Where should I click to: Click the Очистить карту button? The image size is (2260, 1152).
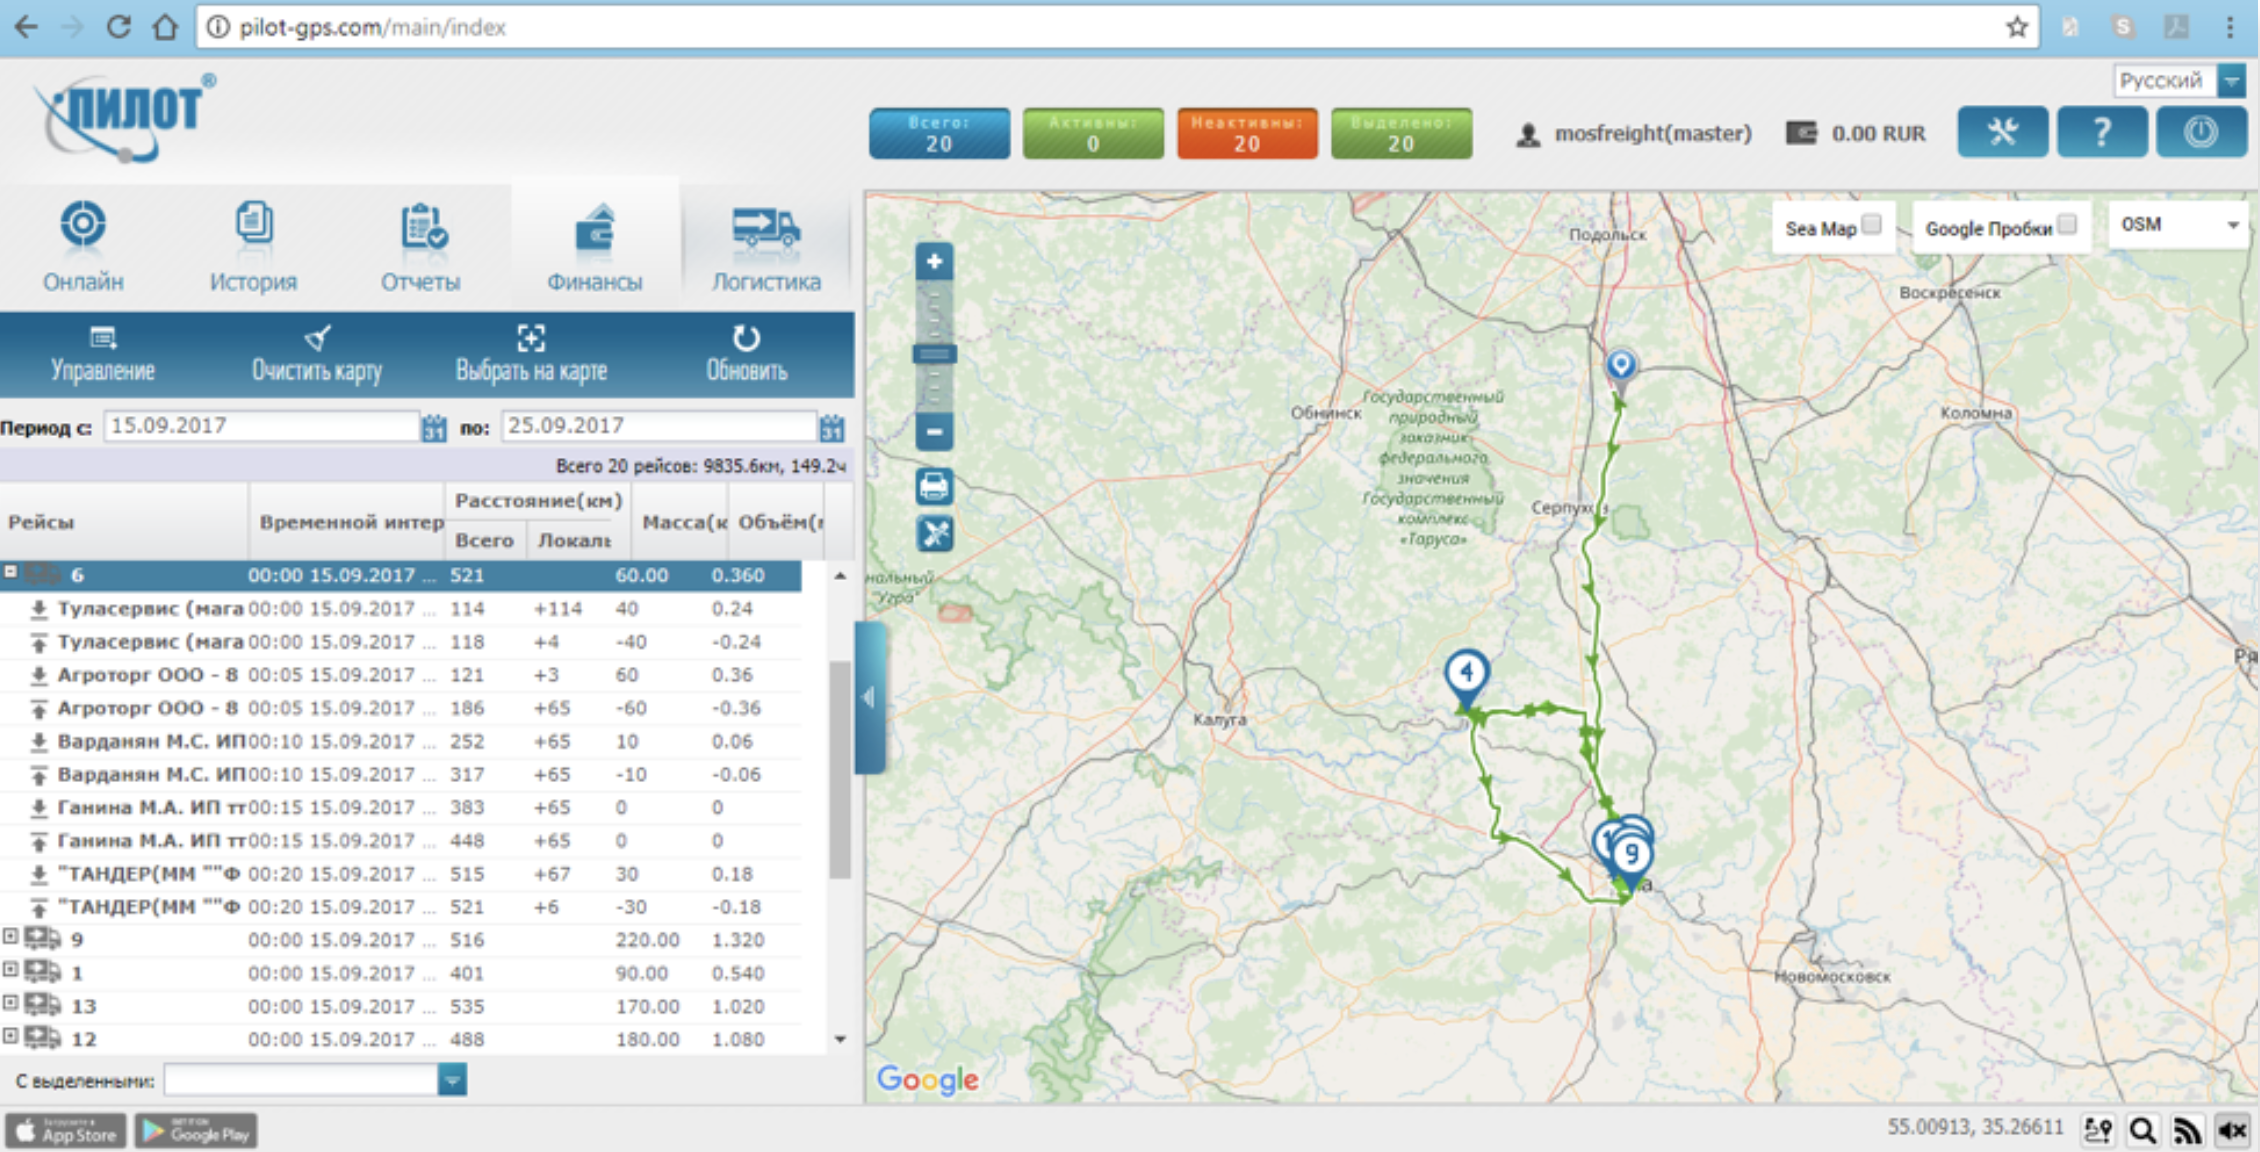316,354
